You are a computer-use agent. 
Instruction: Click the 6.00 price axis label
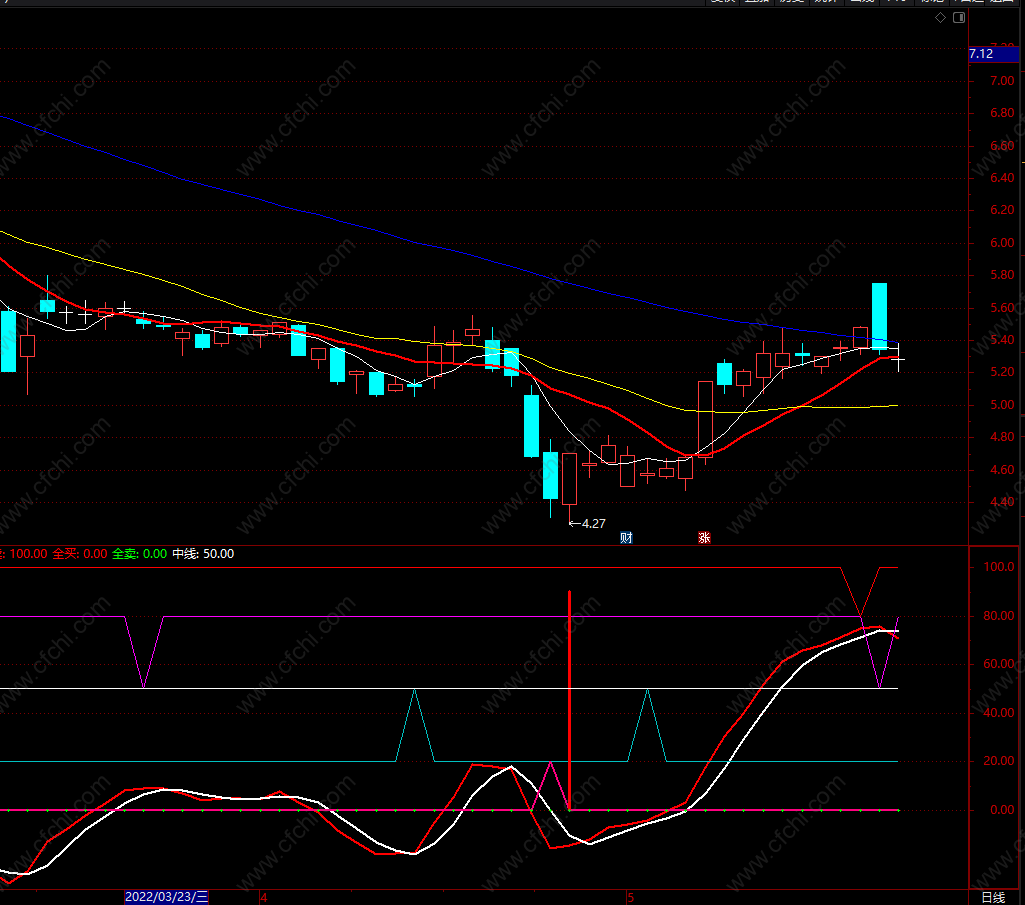point(1002,243)
